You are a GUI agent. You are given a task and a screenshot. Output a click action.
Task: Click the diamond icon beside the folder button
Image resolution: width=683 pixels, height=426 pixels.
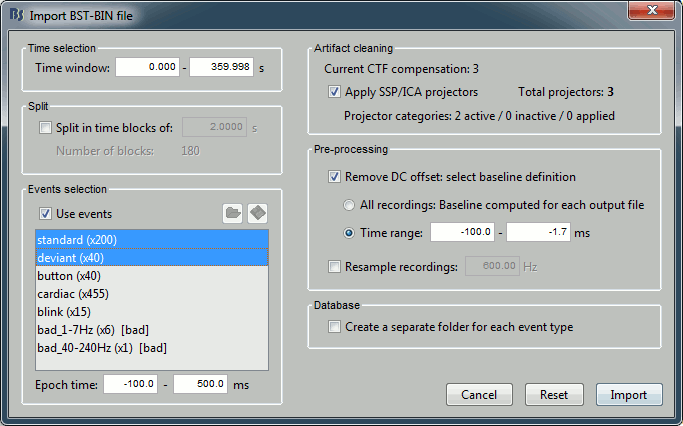258,214
